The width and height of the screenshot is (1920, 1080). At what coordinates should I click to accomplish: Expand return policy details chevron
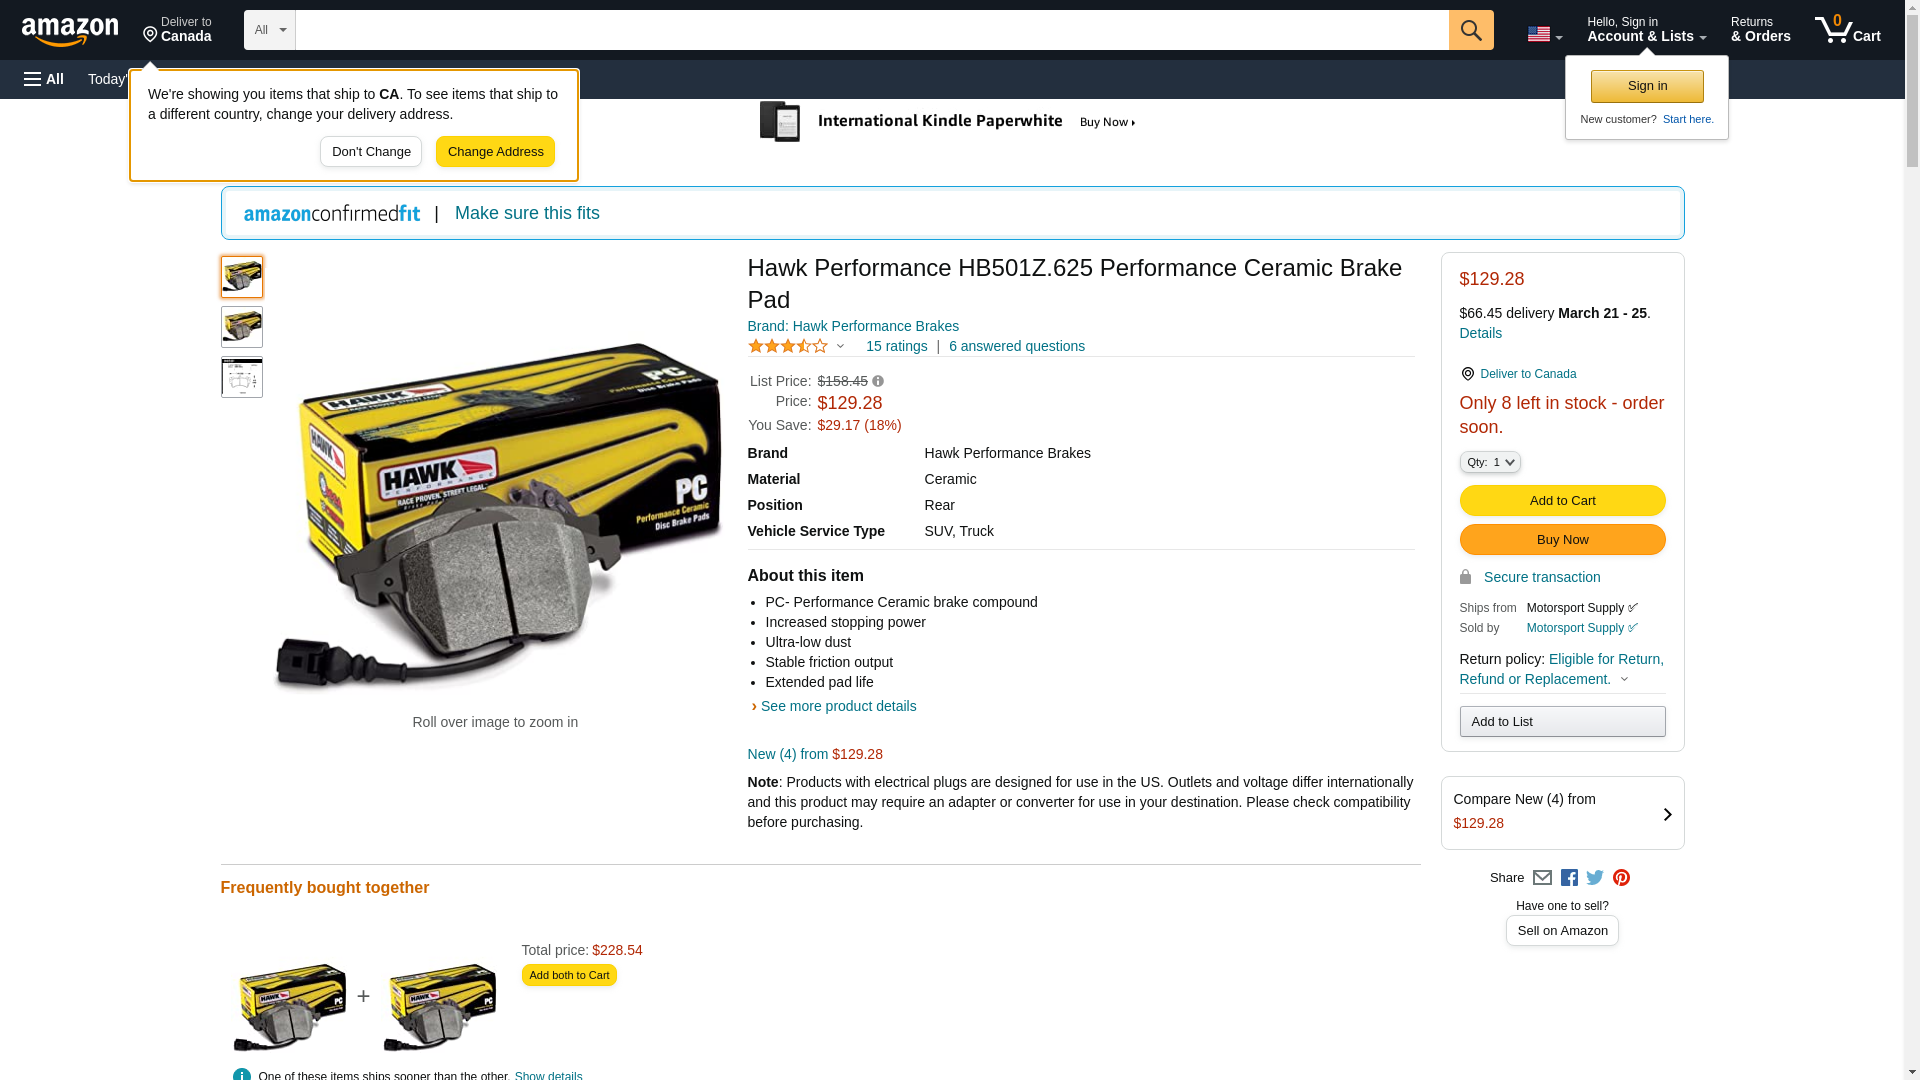pos(1624,680)
